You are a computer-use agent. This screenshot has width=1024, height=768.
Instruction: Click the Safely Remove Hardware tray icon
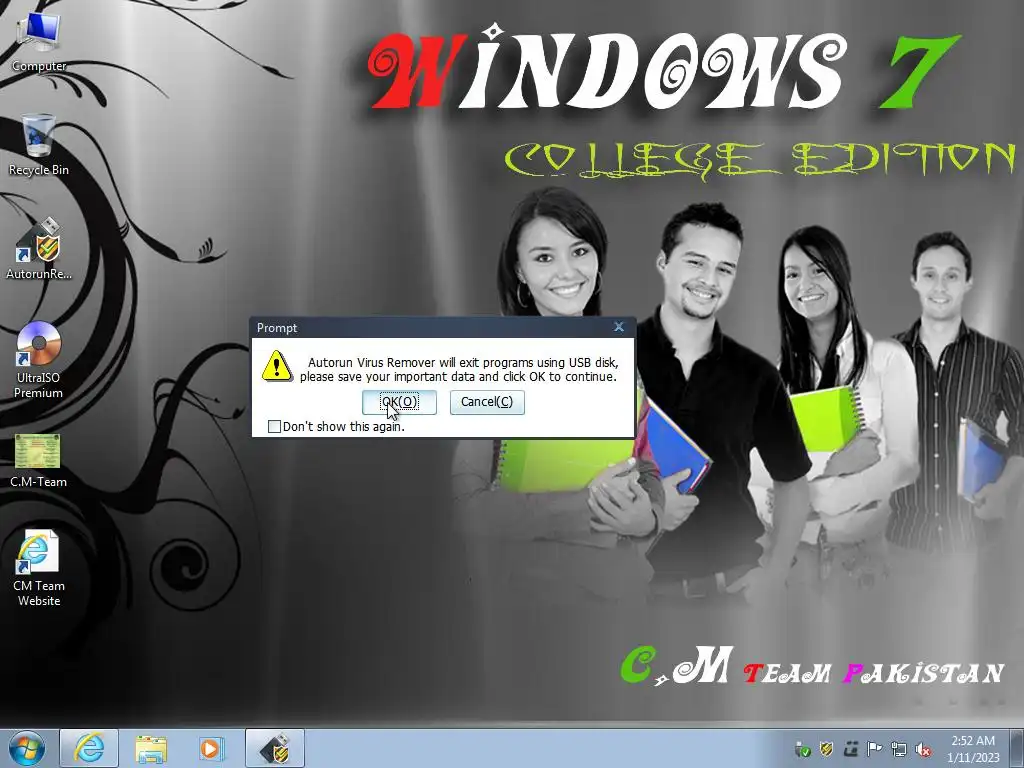tap(803, 749)
